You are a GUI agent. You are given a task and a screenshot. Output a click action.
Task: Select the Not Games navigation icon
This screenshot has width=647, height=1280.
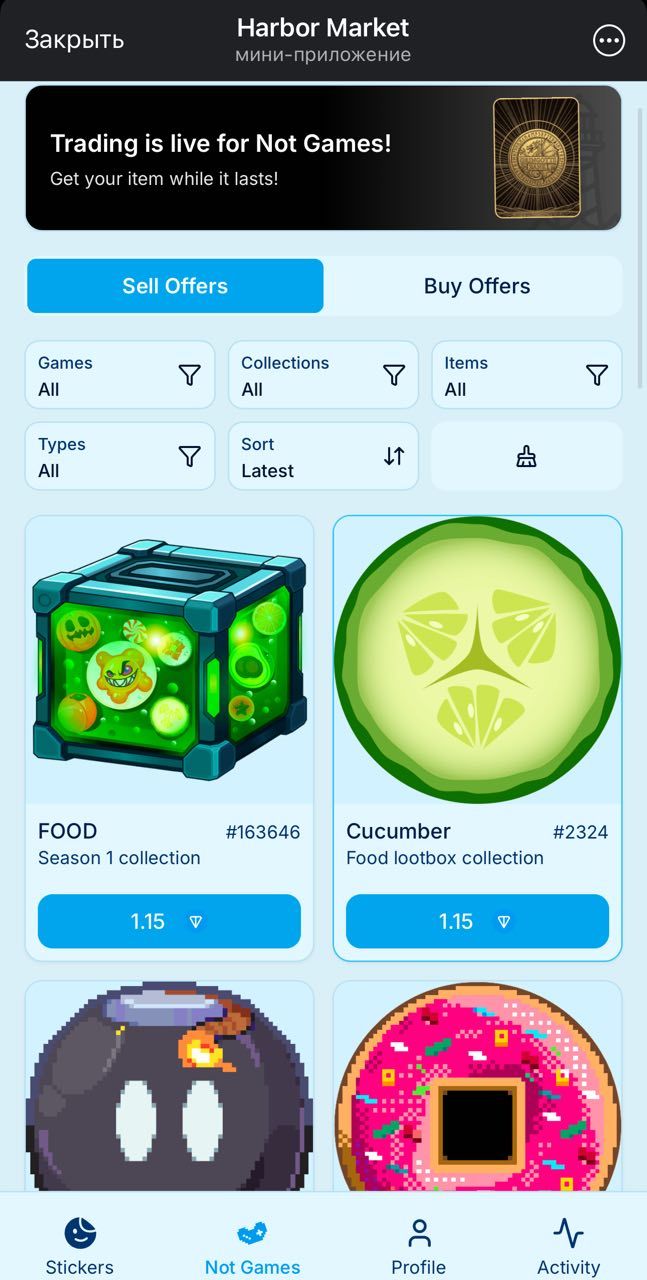click(252, 1235)
